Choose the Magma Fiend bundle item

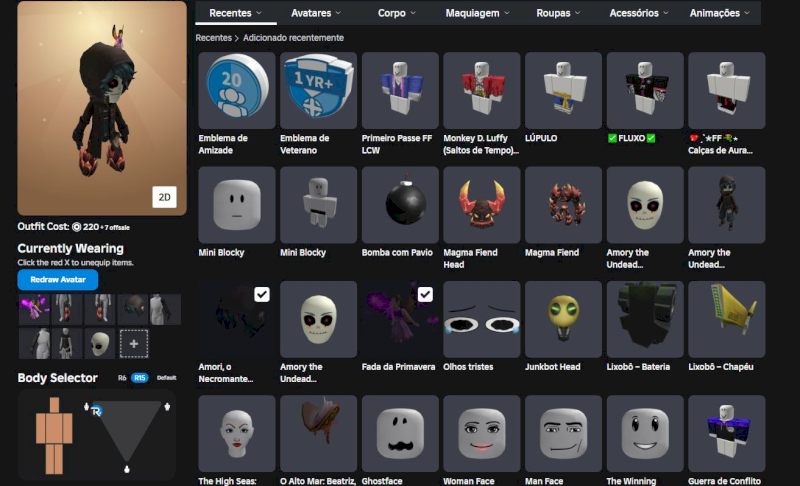click(563, 204)
